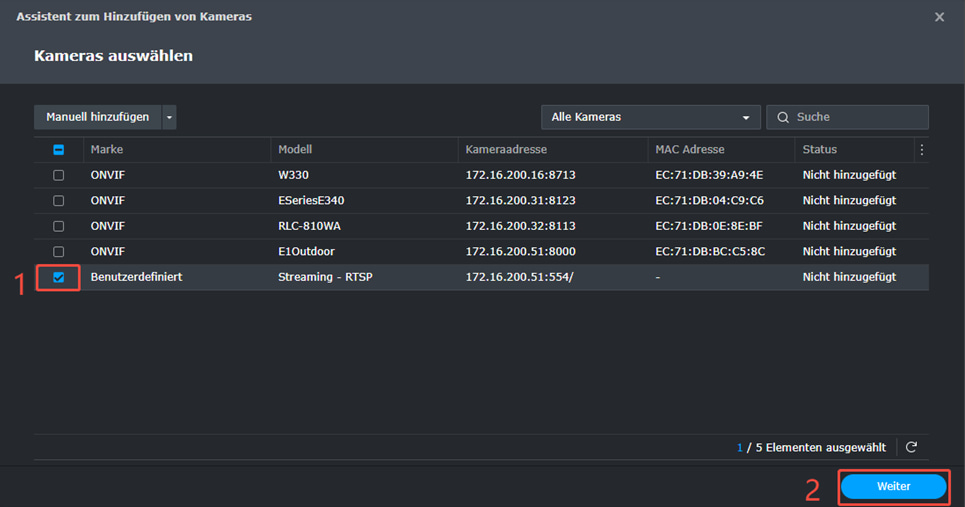The width and height of the screenshot is (965, 507).
Task: Click the Manuell hinzufügen button
Action: [98, 117]
